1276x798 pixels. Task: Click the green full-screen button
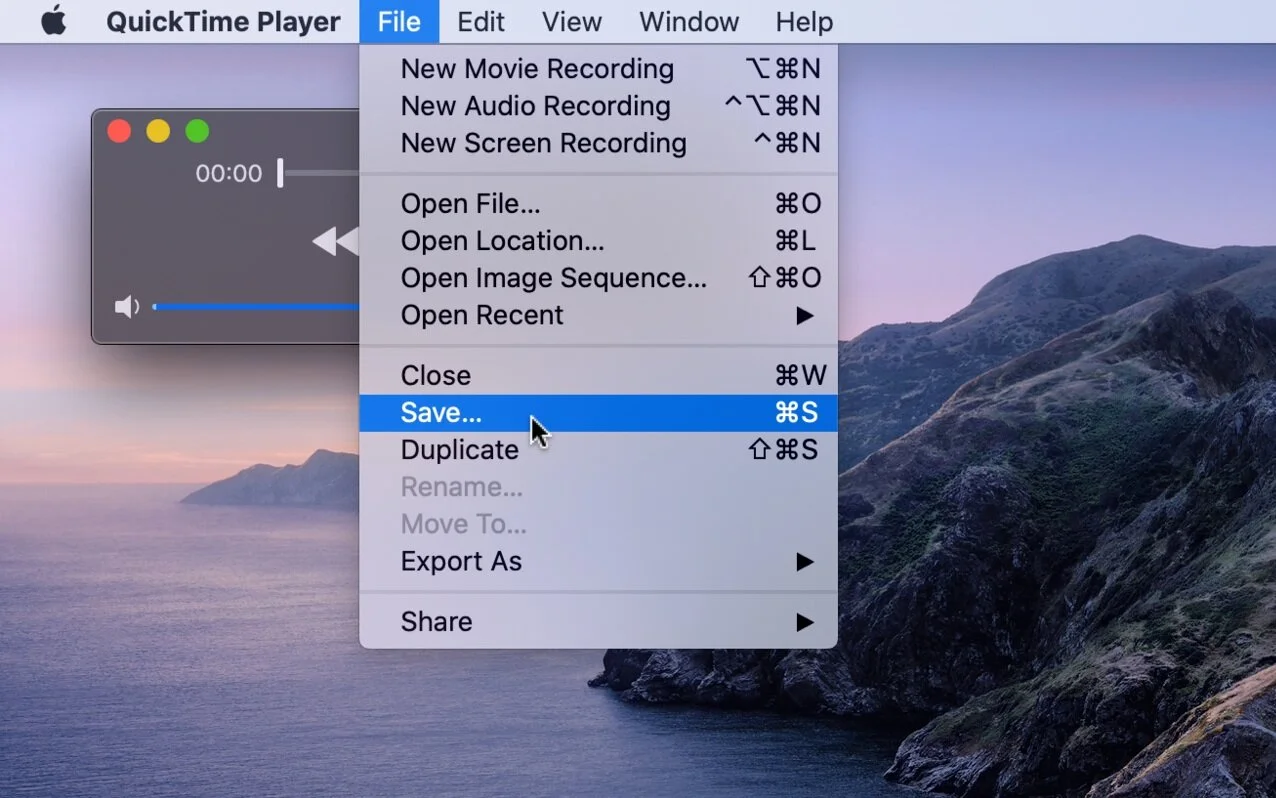[x=197, y=131]
